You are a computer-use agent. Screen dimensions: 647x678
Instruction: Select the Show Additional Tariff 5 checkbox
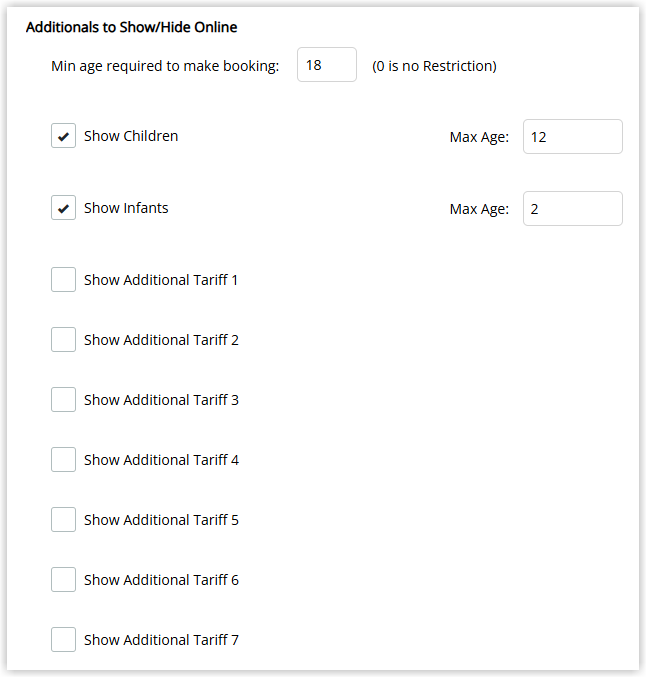pos(64,520)
